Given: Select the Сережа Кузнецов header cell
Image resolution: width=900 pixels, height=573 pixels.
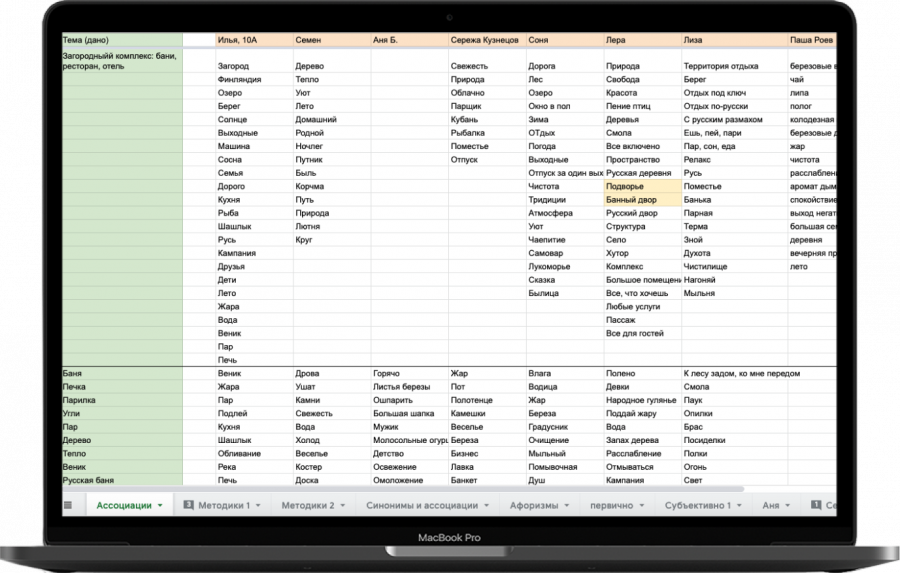Looking at the screenshot, I should click(487, 40).
